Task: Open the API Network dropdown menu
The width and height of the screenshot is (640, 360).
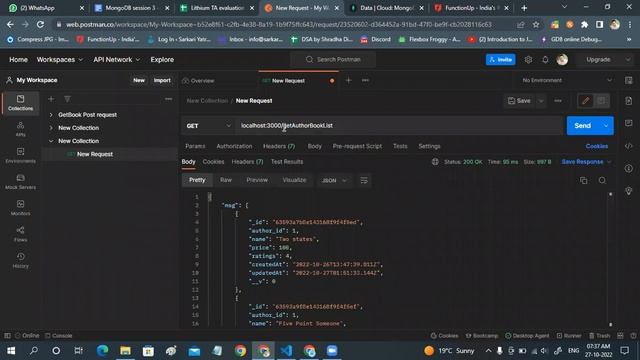Action: pos(116,60)
